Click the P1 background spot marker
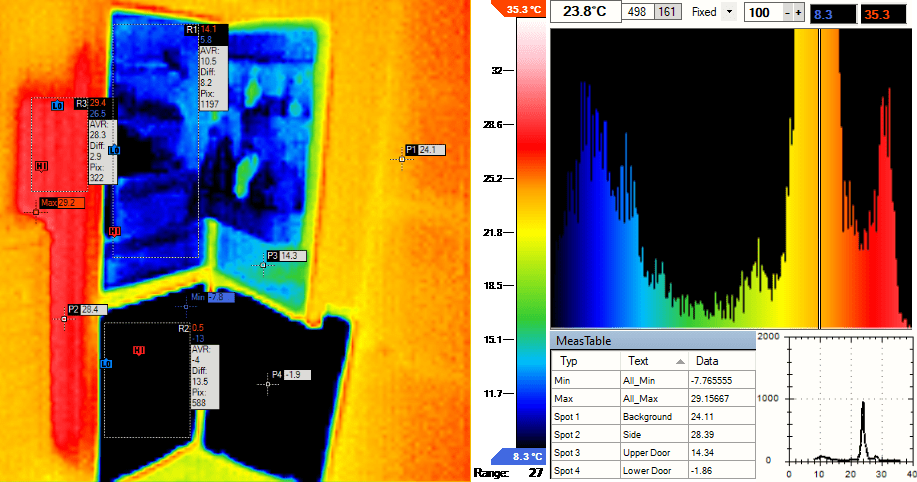This screenshot has width=917, height=482. tap(402, 158)
